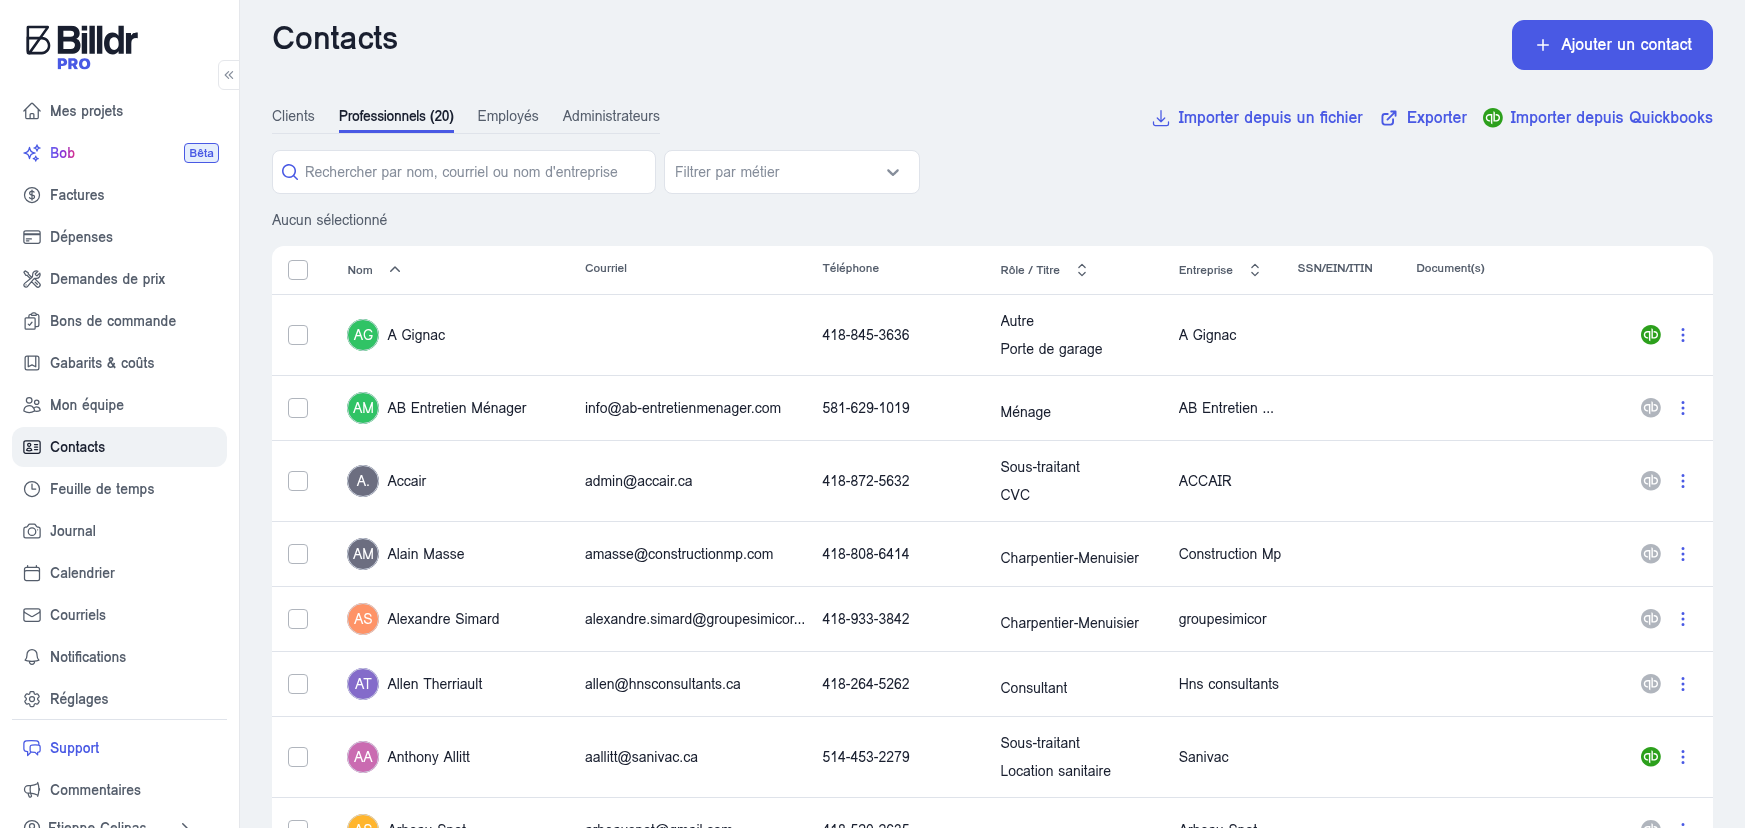The width and height of the screenshot is (1745, 828).
Task: Check the box for A Gignac
Action: click(298, 335)
